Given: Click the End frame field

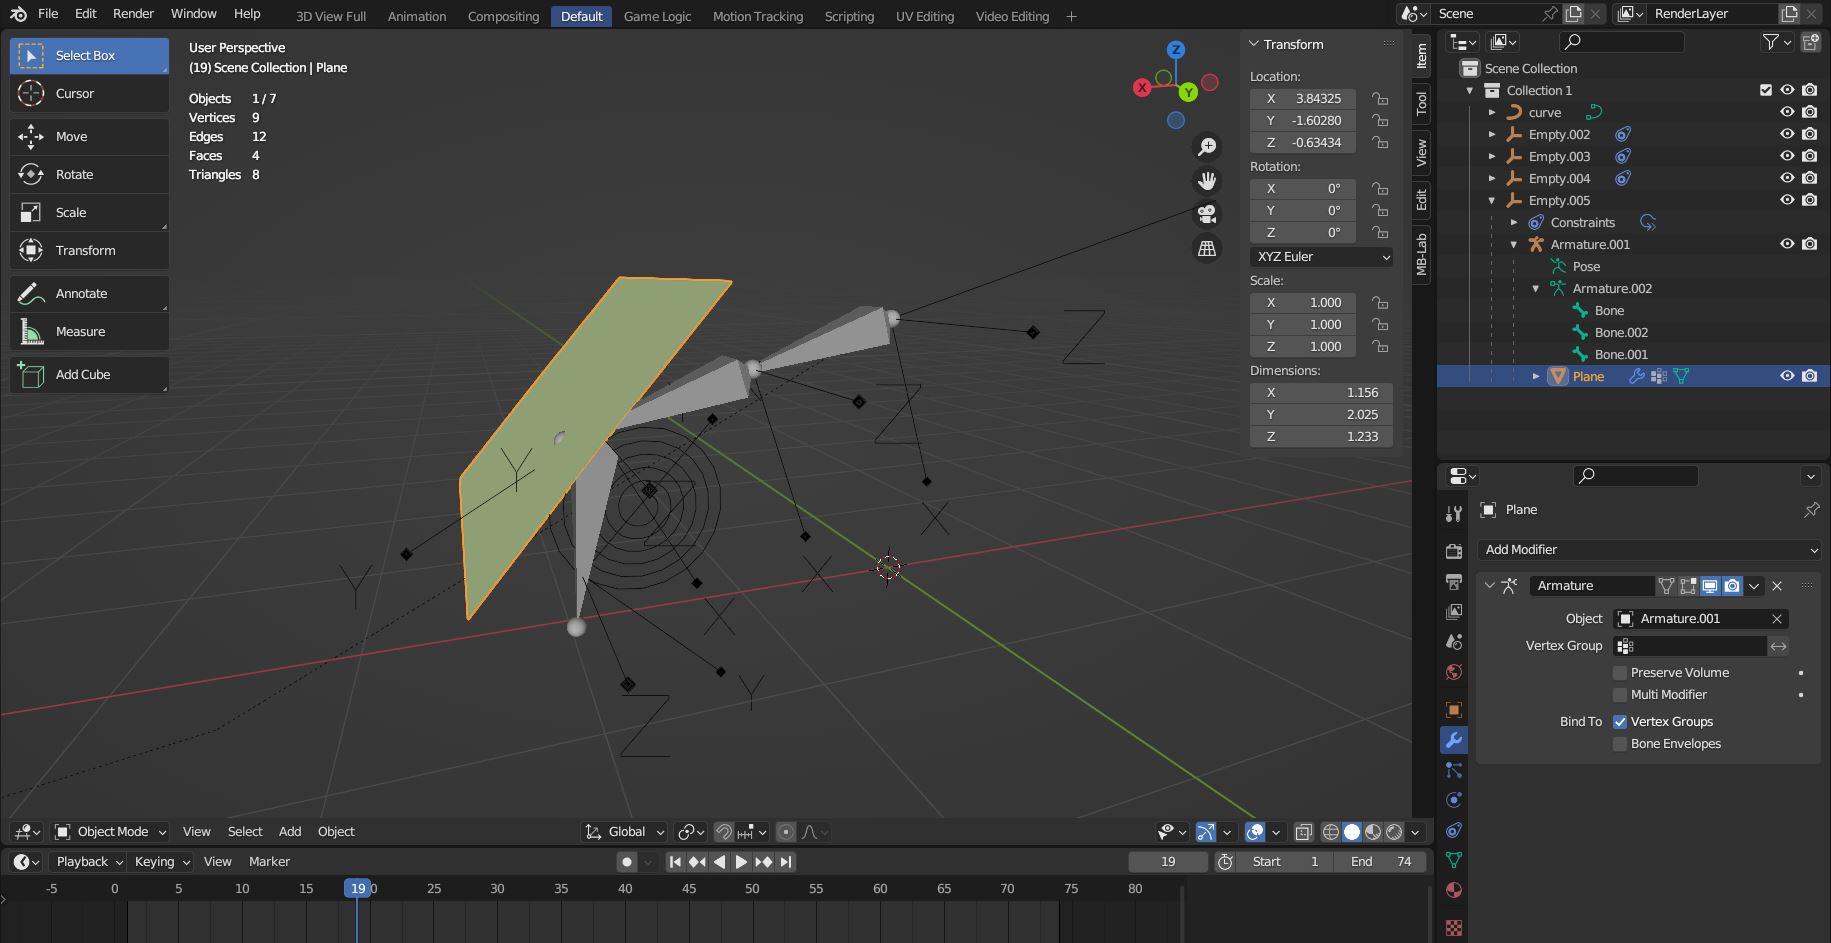Looking at the screenshot, I should click(1379, 861).
